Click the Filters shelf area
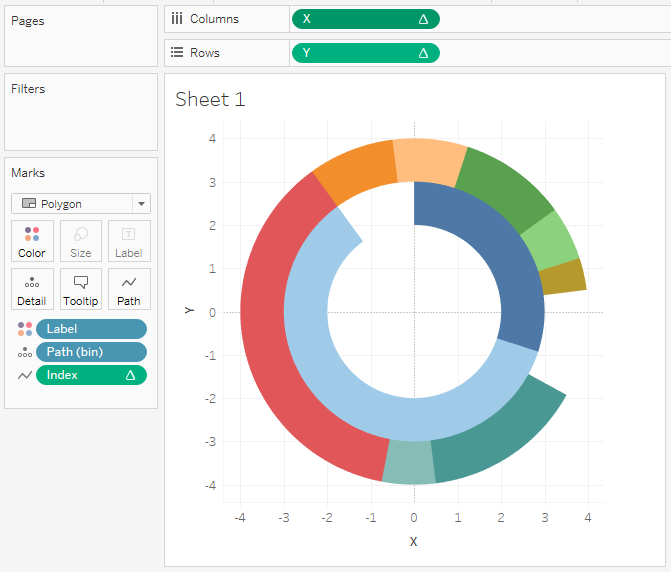The height and width of the screenshot is (572, 671). click(80, 120)
